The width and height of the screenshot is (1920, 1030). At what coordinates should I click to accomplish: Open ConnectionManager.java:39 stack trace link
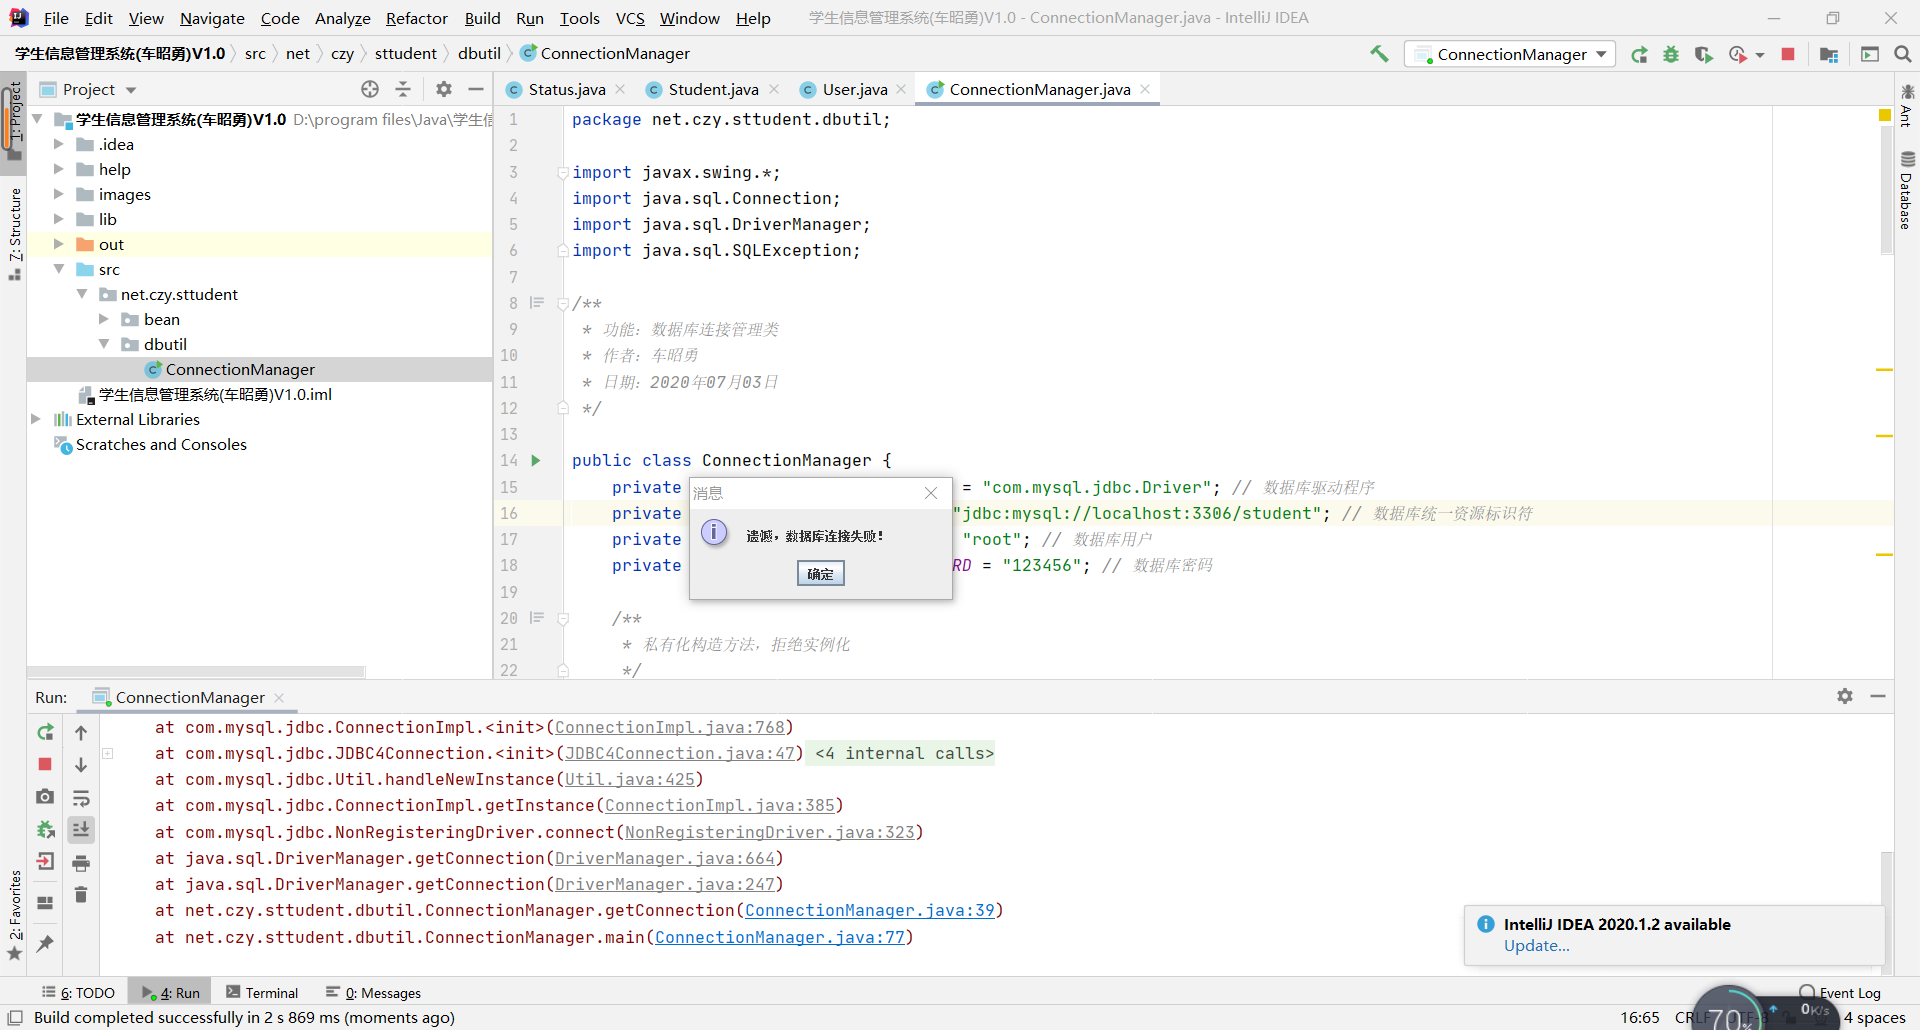coord(870,910)
